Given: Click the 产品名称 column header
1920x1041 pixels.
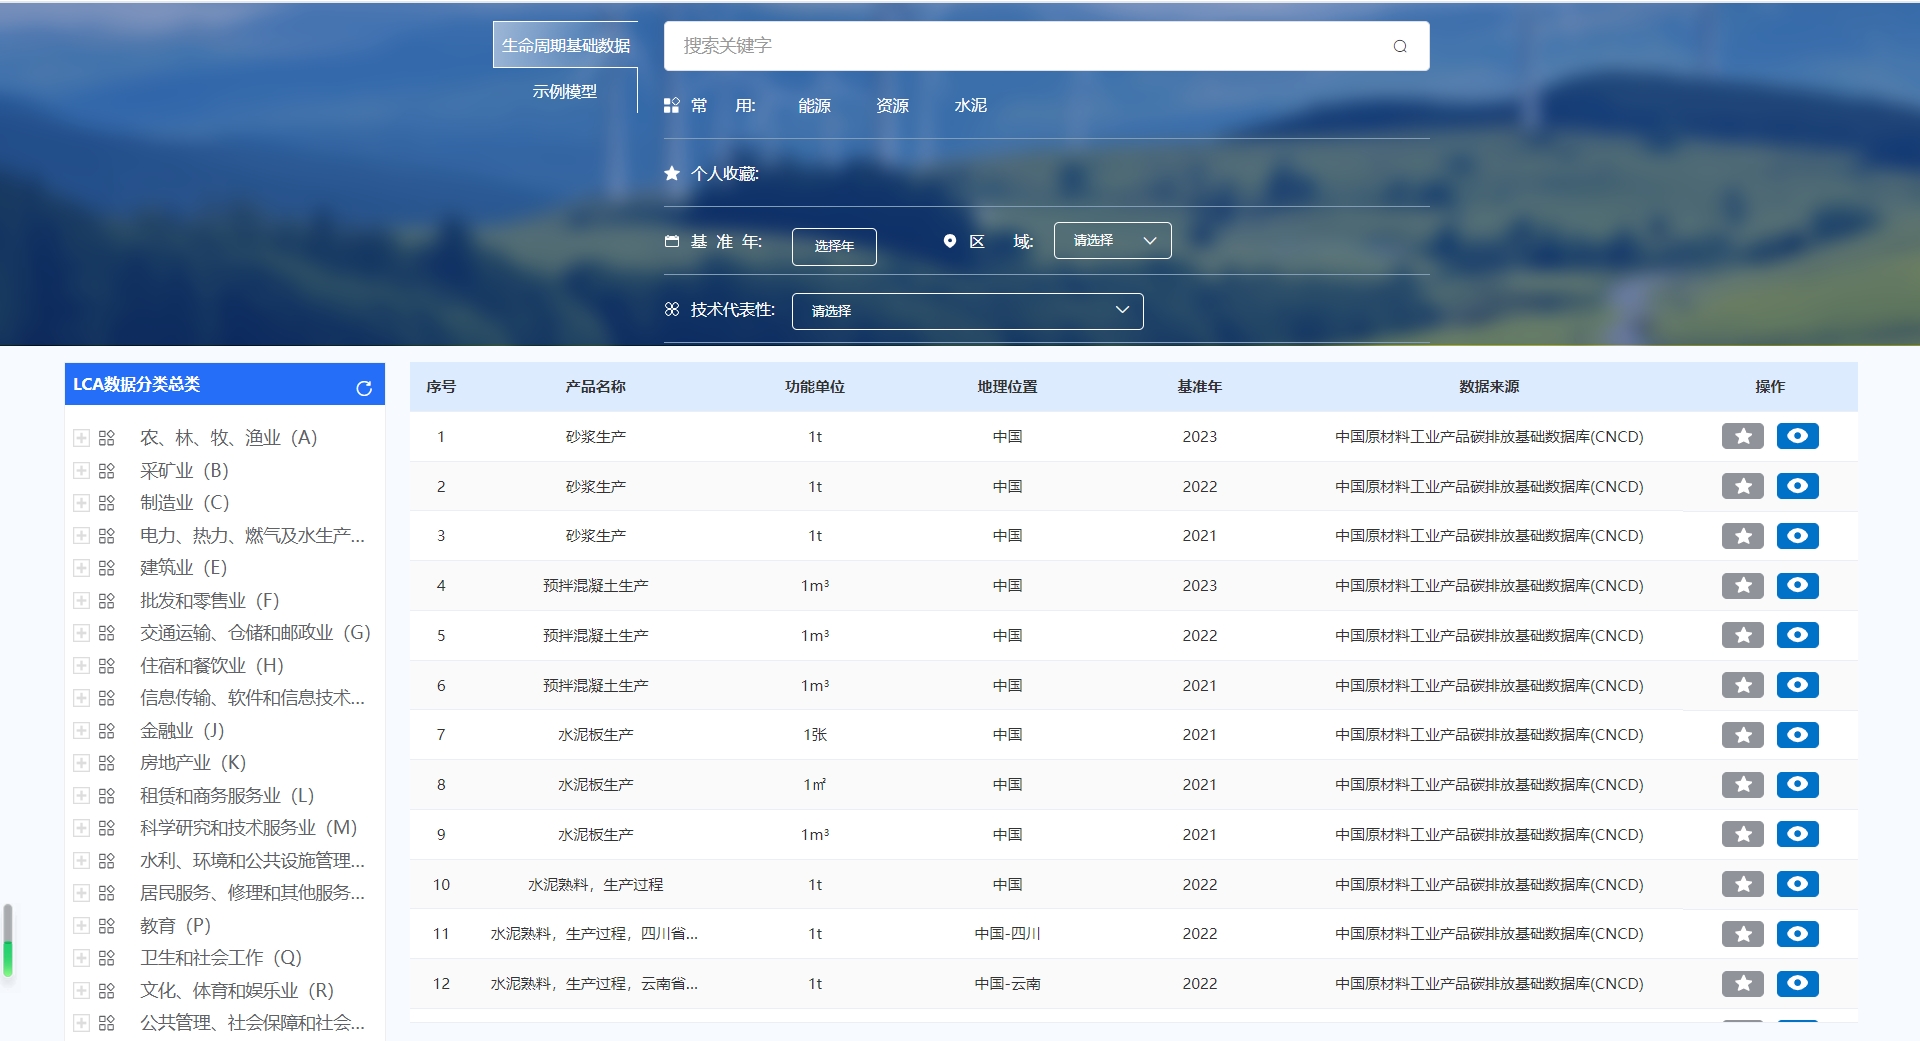Looking at the screenshot, I should [595, 387].
